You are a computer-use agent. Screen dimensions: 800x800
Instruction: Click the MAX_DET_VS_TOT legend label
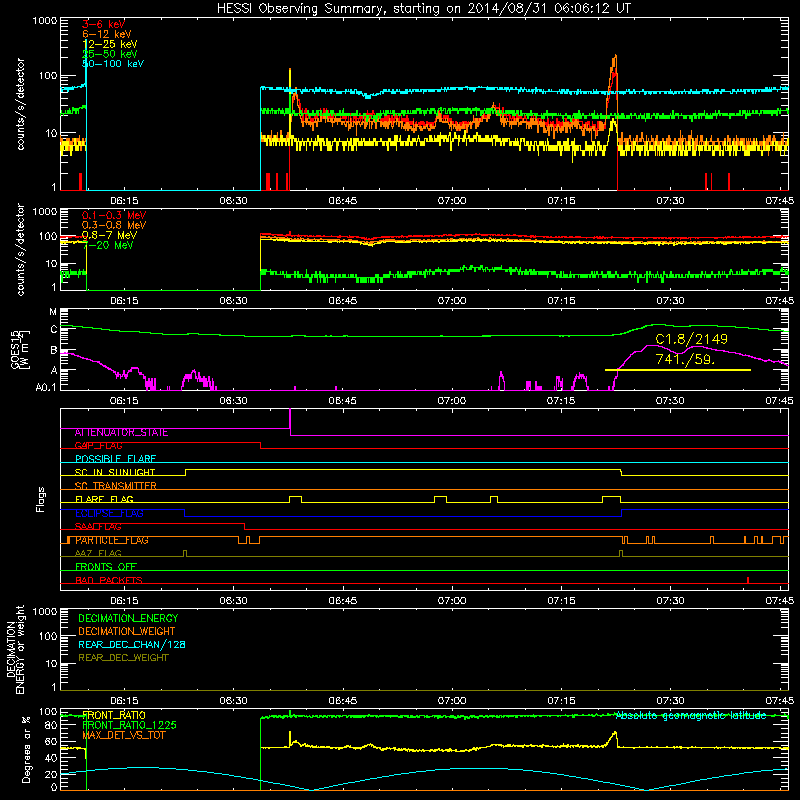[x=123, y=735]
